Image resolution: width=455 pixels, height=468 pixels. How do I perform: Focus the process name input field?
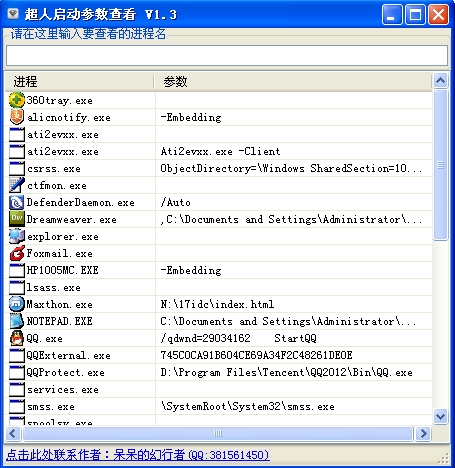(227, 55)
